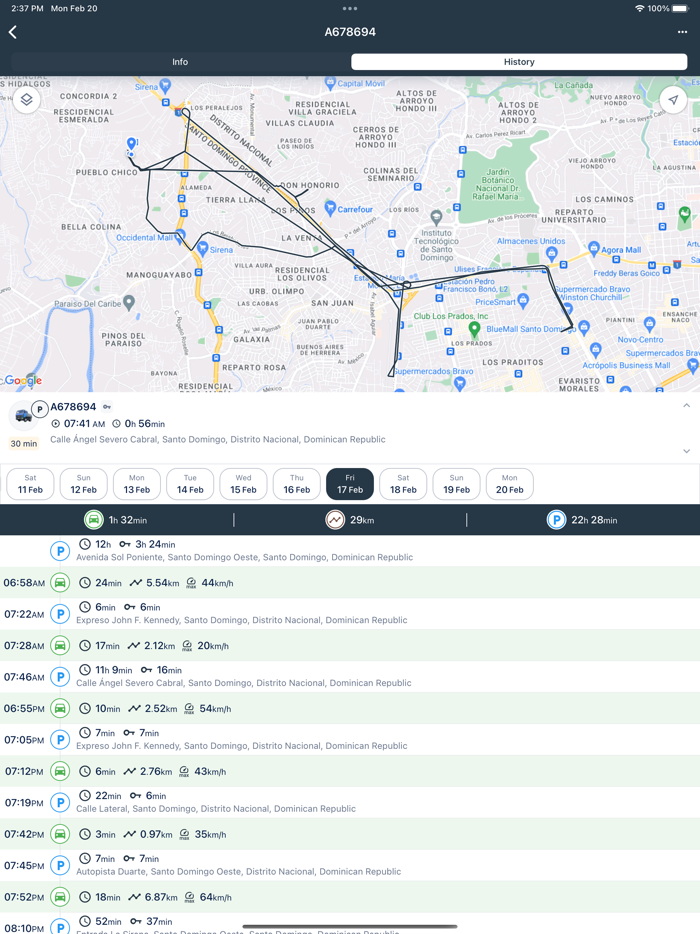This screenshot has width=700, height=934.
Task: Tap the Agora Mall marker on map
Action: pyautogui.click(x=593, y=248)
